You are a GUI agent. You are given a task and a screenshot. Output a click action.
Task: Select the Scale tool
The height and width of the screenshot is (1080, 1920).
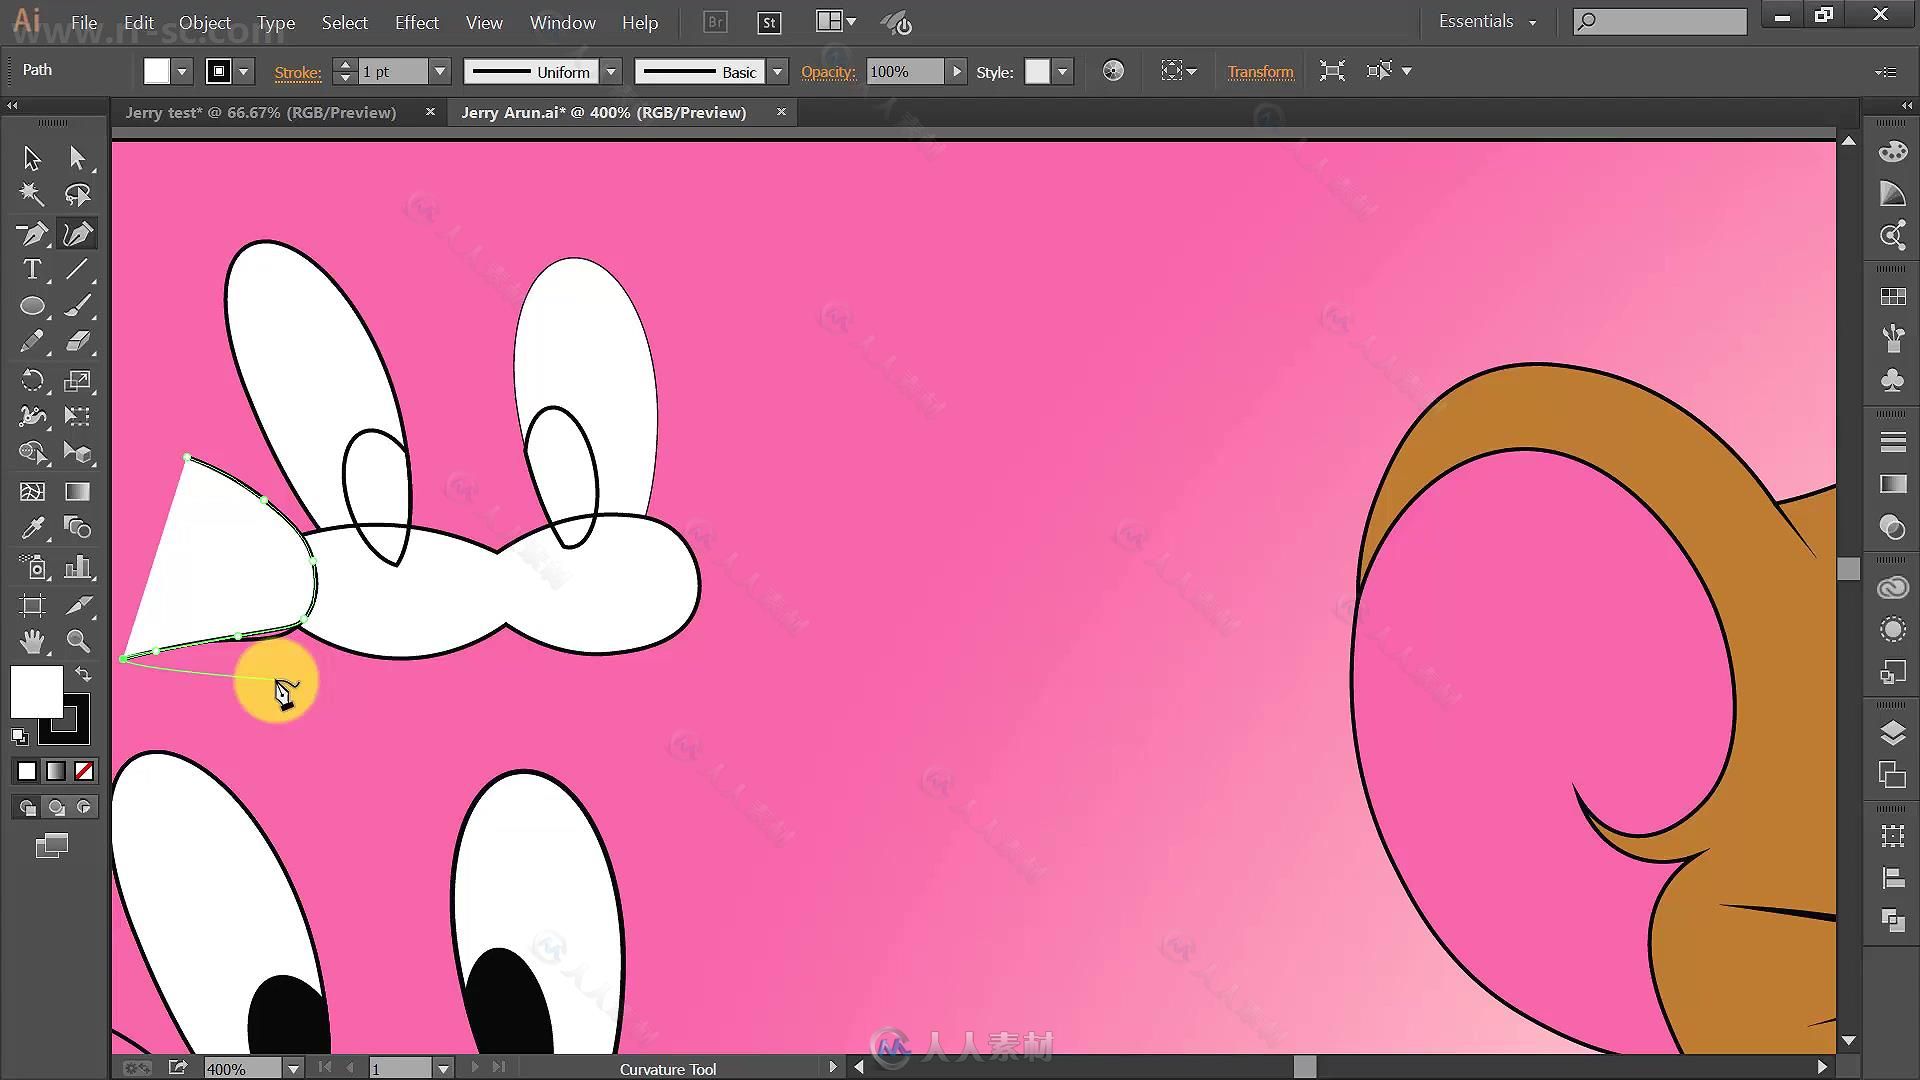click(x=77, y=380)
